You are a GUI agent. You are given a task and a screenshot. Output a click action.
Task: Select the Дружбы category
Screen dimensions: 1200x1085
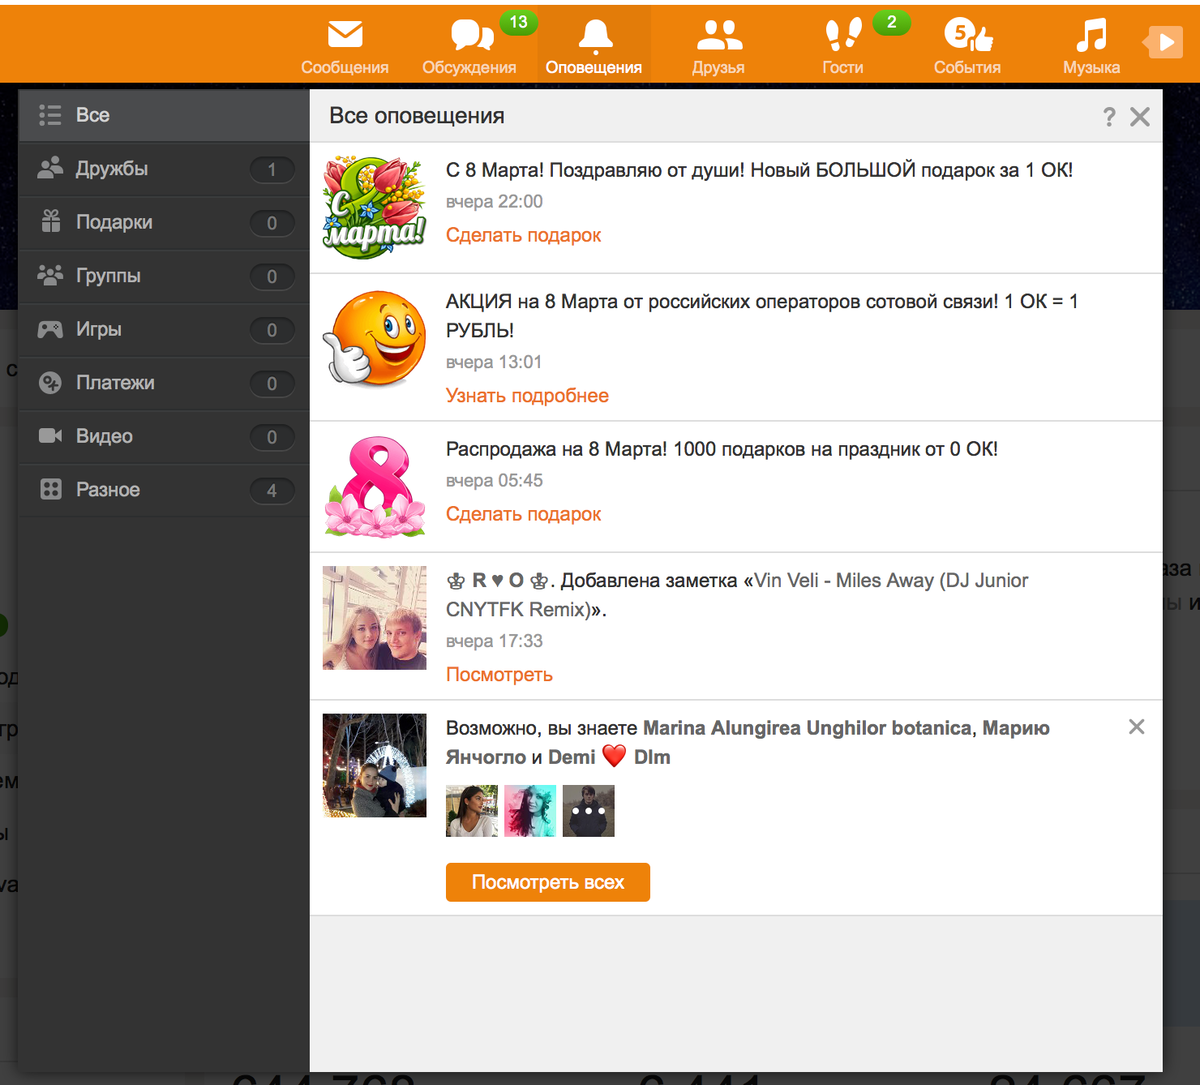pyautogui.click(x=164, y=169)
